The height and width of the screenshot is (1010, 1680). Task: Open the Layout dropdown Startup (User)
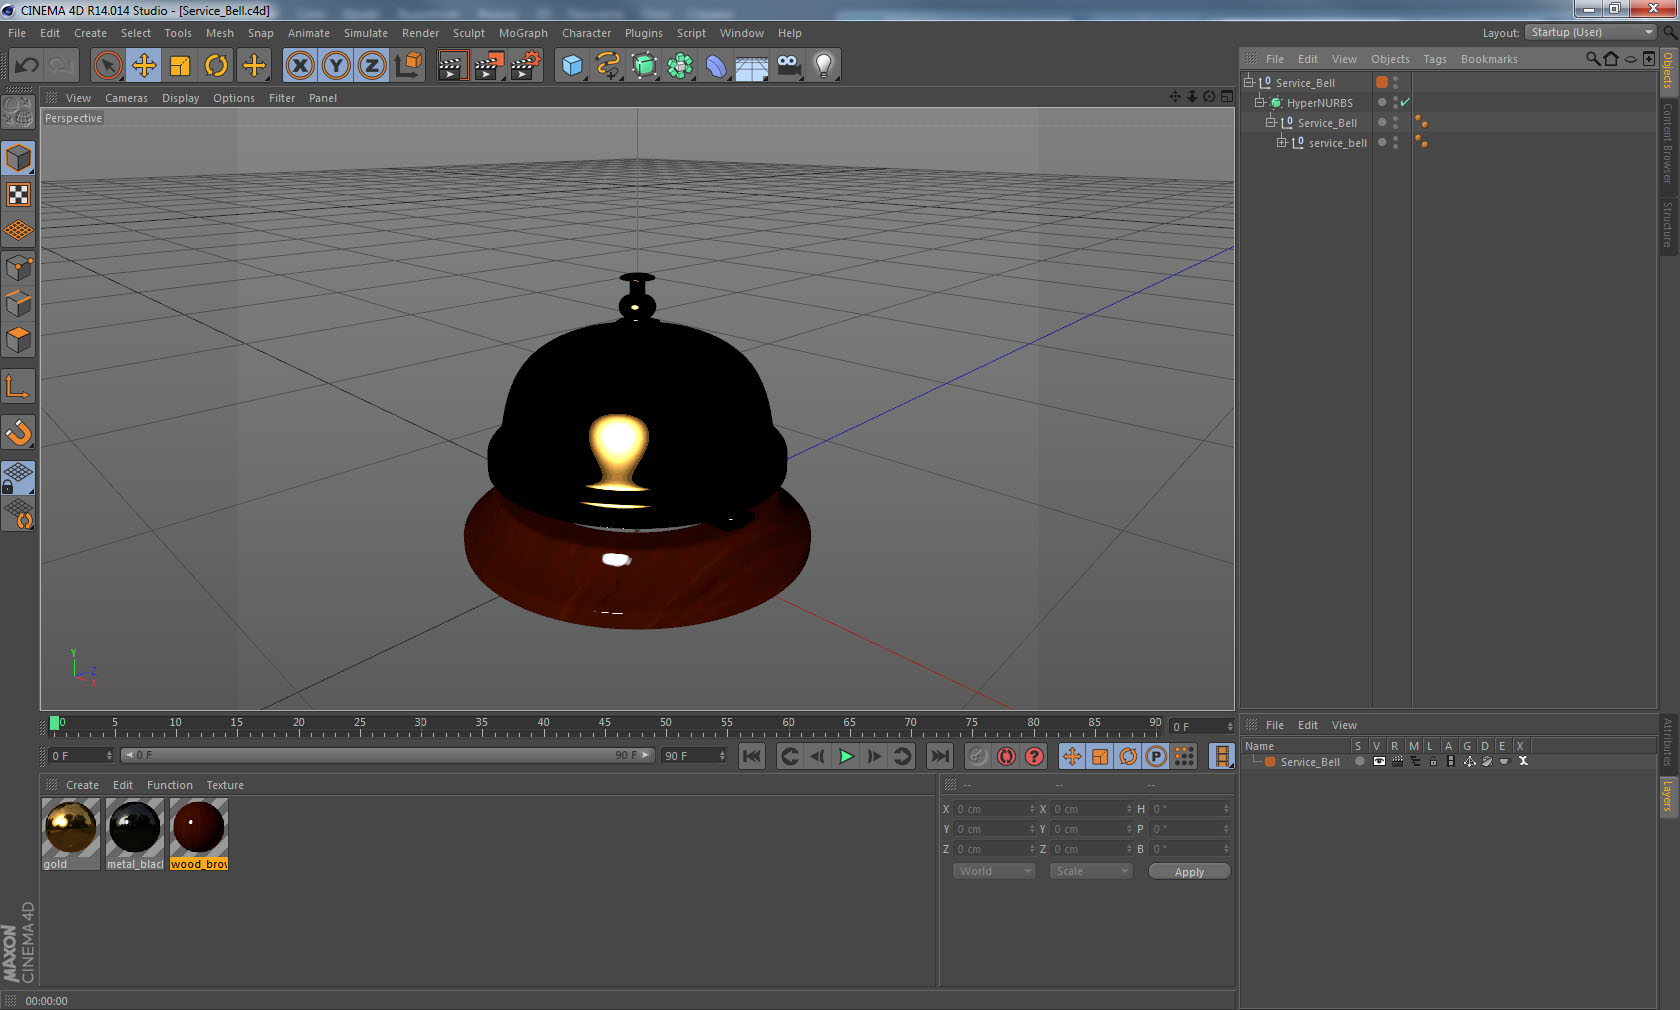[x=1591, y=32]
